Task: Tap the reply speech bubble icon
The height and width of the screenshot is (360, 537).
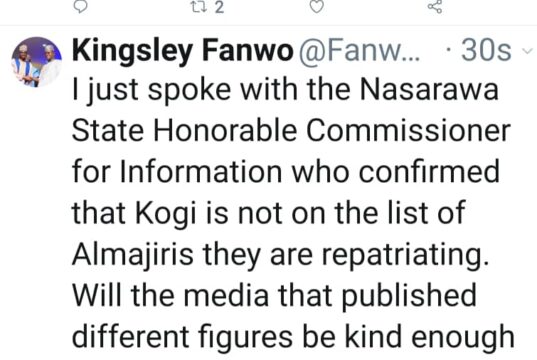Action: [80, 6]
